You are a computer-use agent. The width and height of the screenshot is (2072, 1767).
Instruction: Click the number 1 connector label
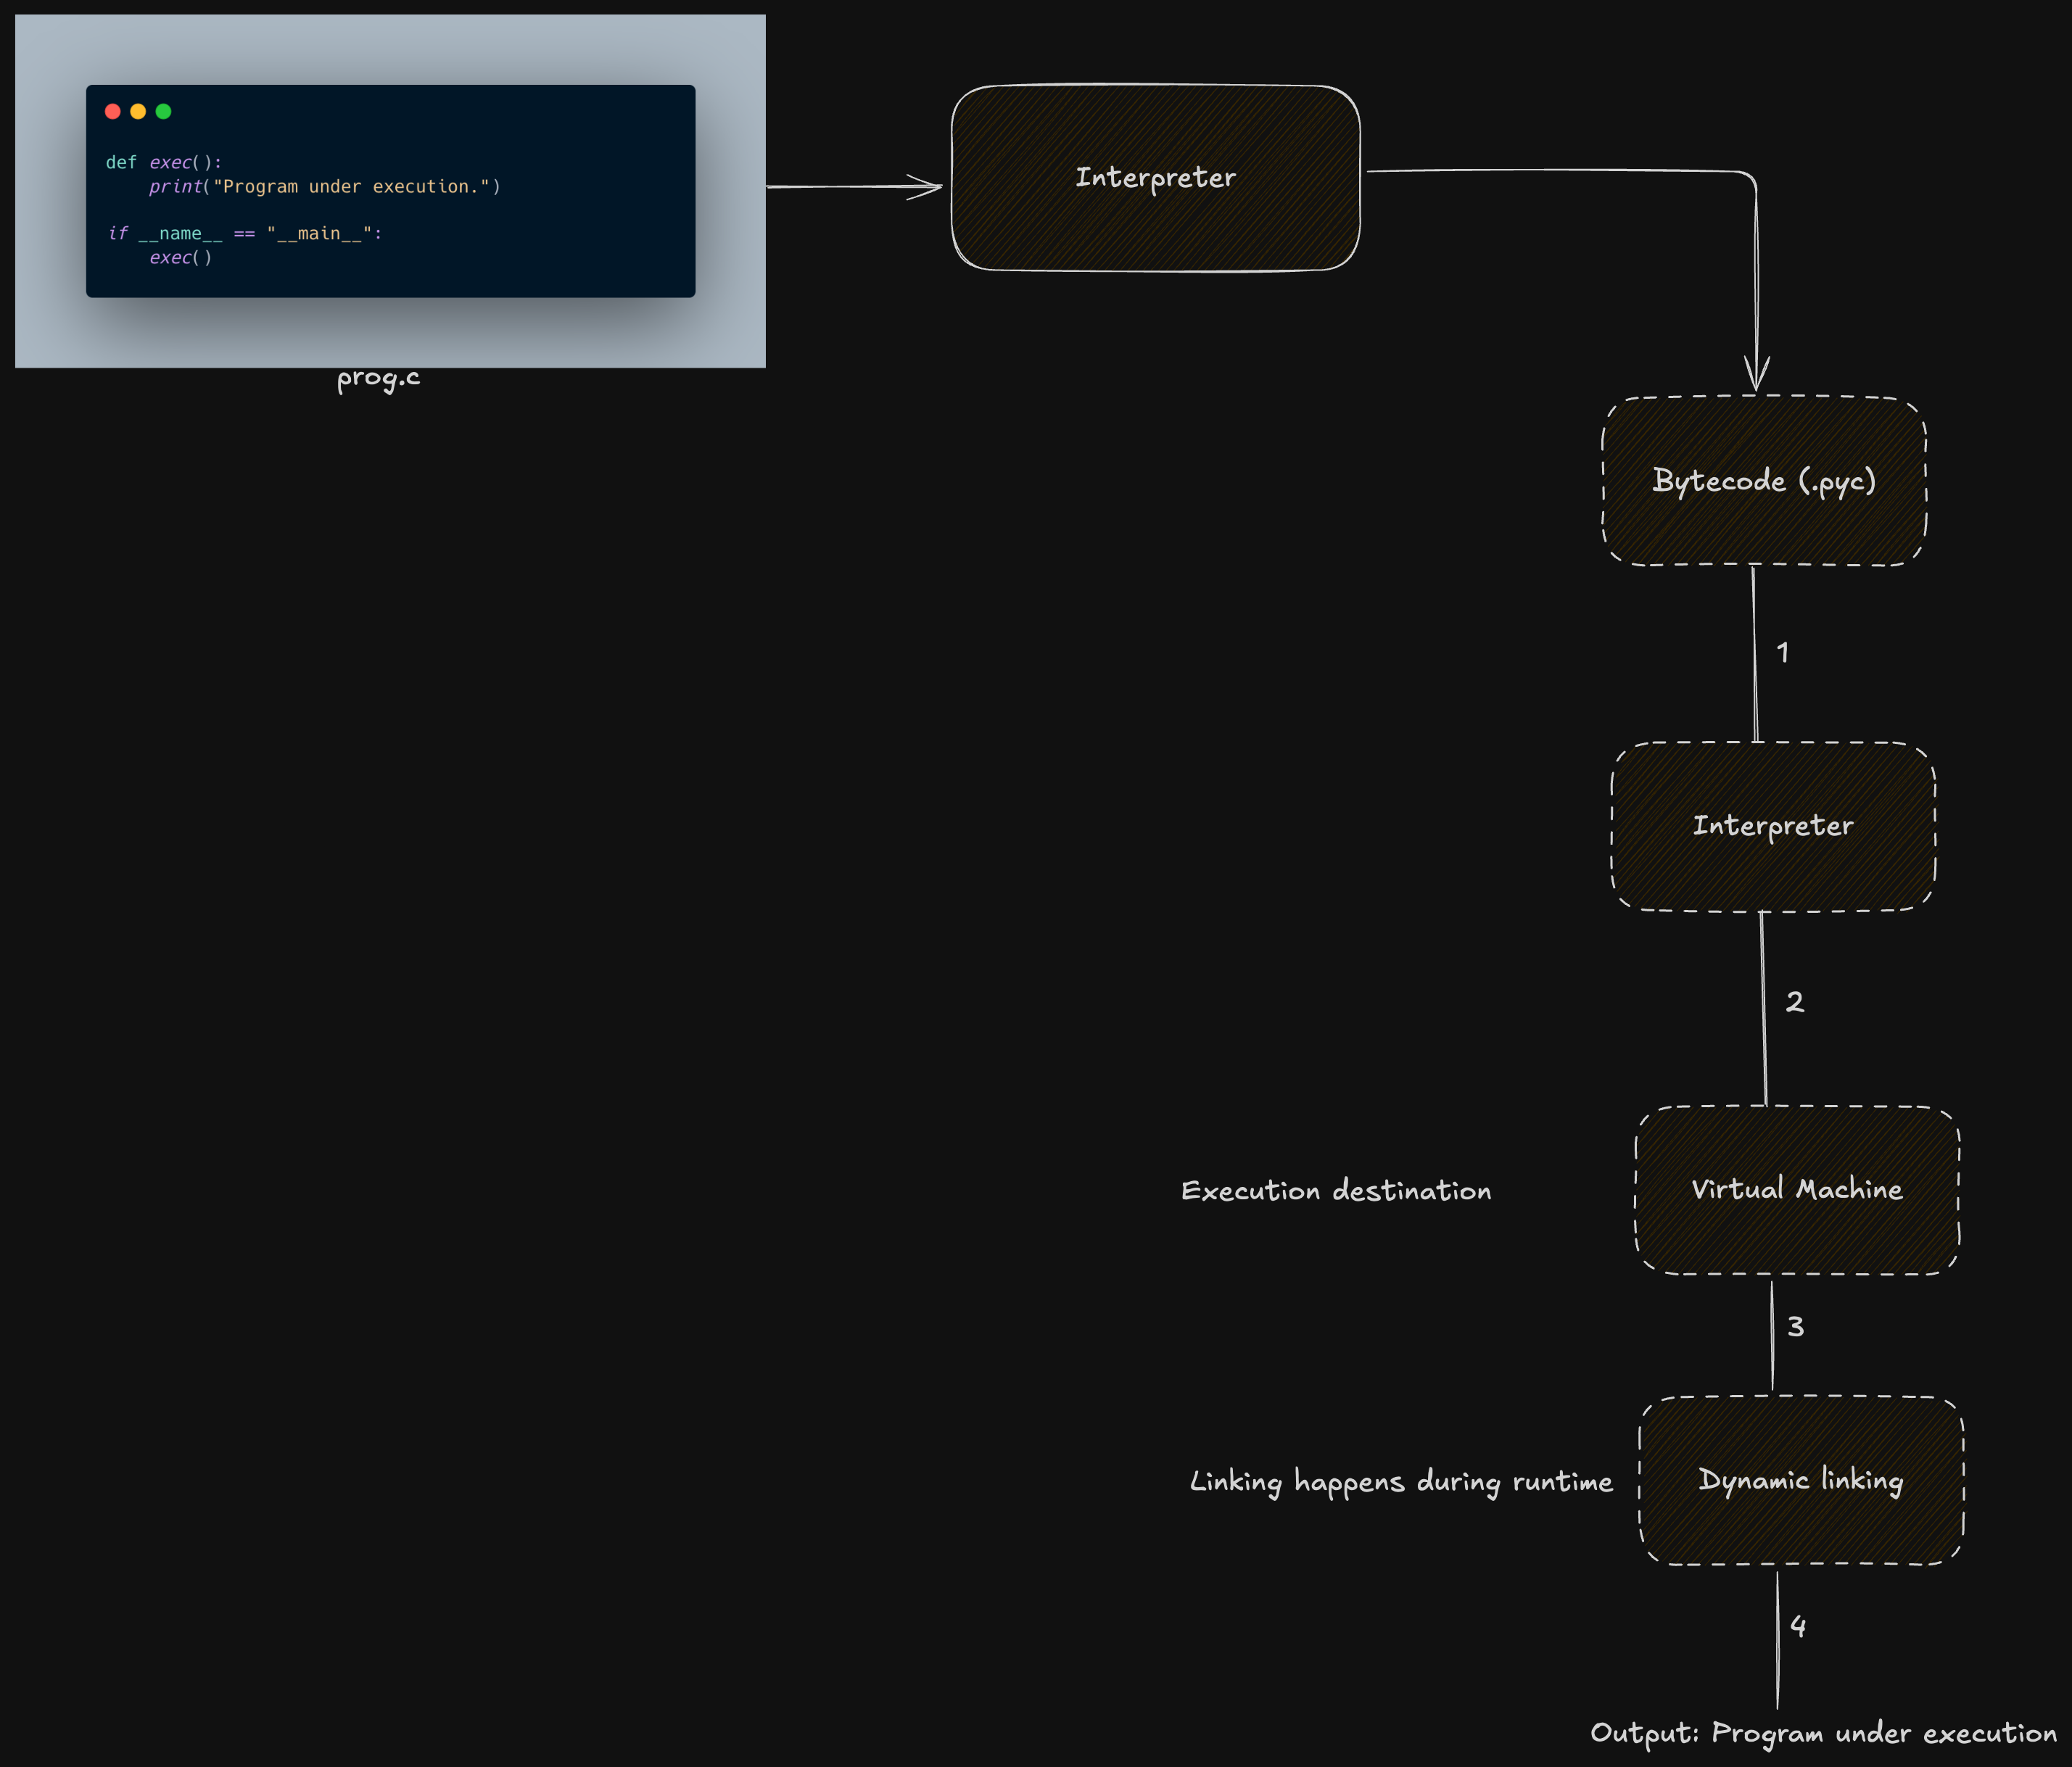1782,653
